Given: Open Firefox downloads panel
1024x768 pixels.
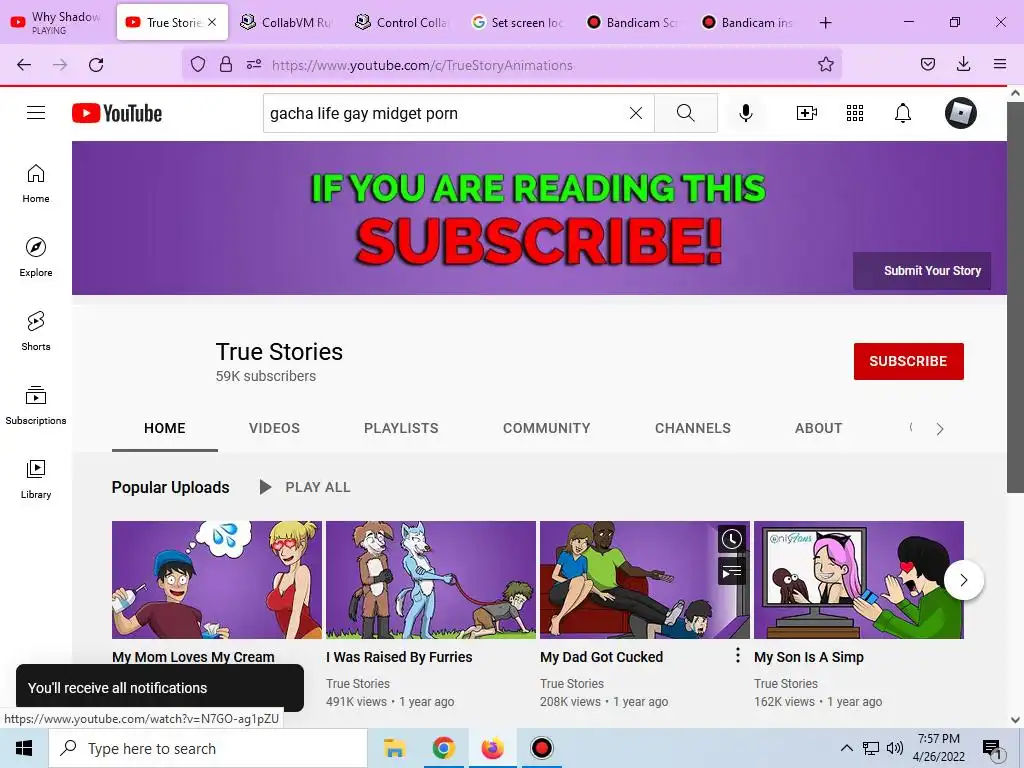Looking at the screenshot, I should 963,64.
